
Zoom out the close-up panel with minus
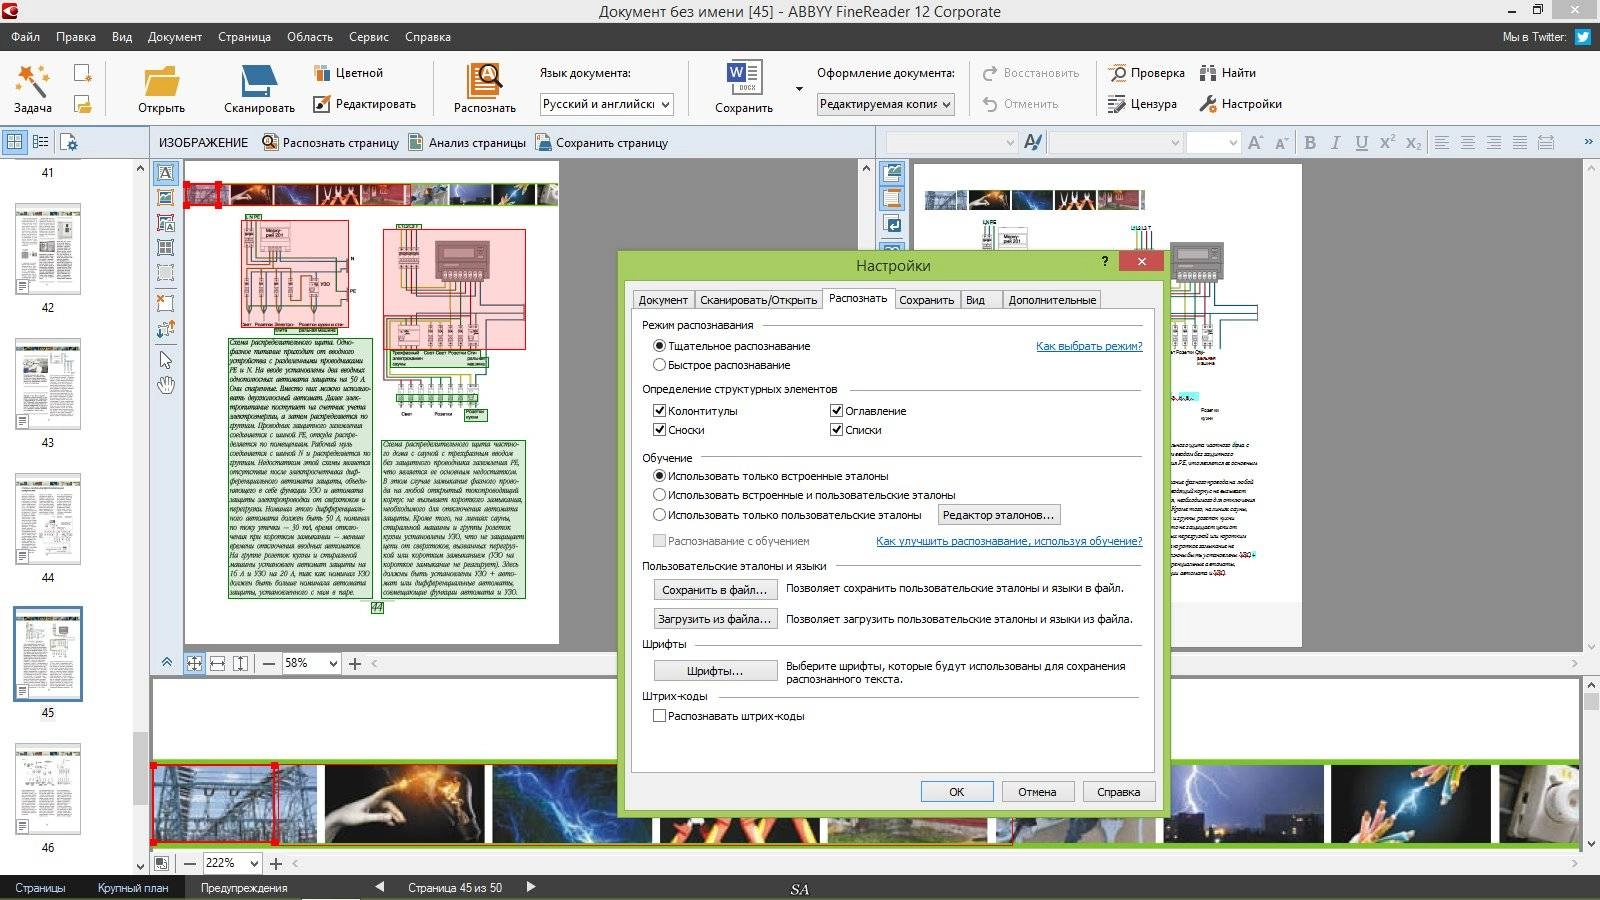[x=190, y=863]
